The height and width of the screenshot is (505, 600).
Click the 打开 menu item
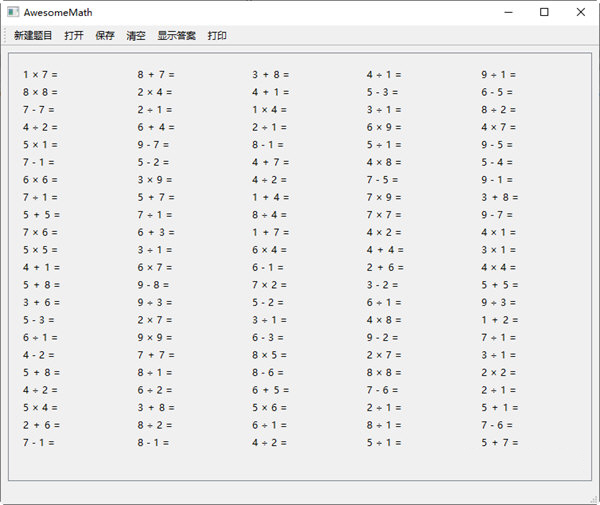(x=74, y=36)
